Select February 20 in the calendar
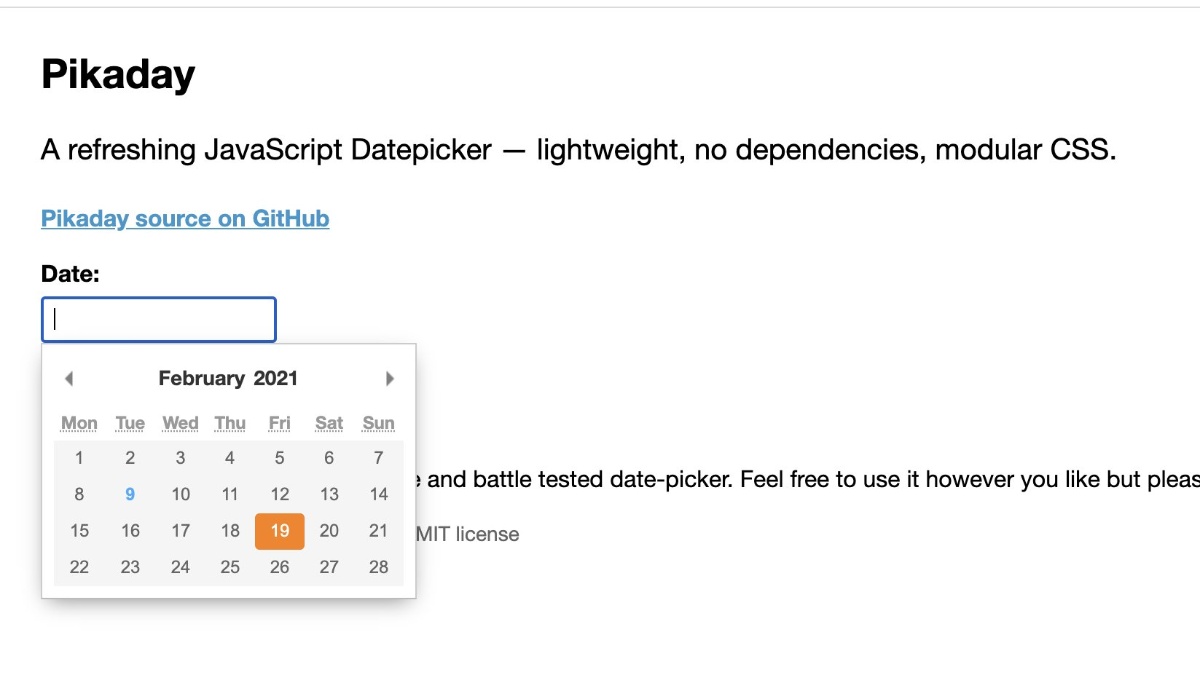1200x675 pixels. click(329, 531)
